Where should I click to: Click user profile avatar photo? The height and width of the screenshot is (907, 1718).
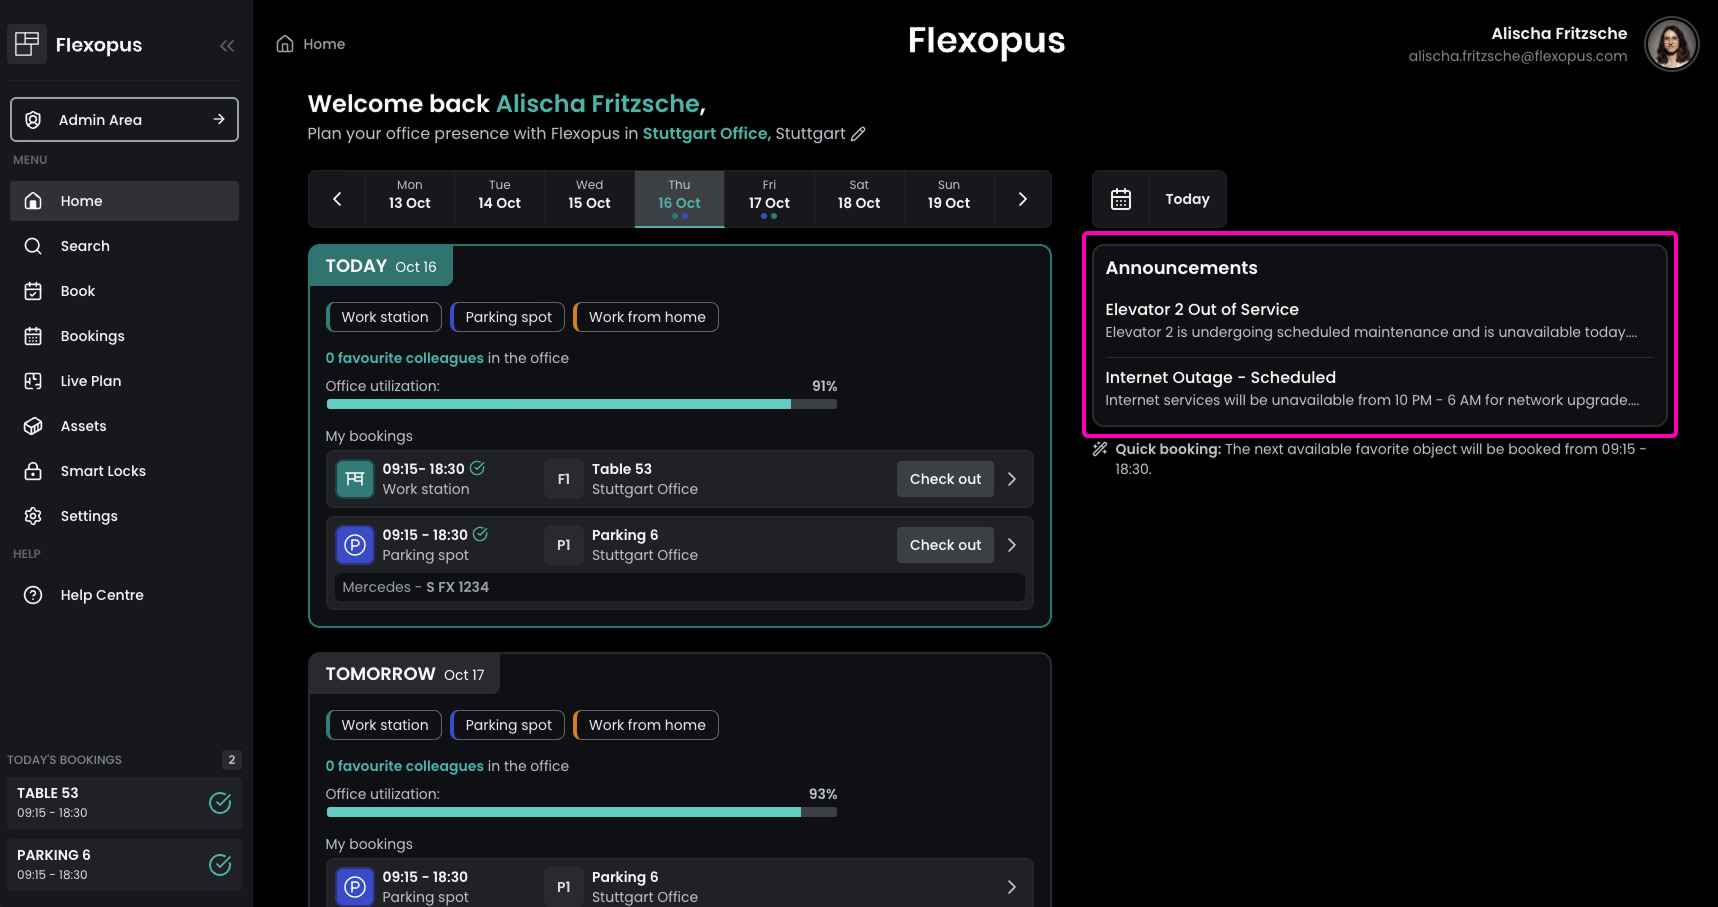(x=1671, y=44)
